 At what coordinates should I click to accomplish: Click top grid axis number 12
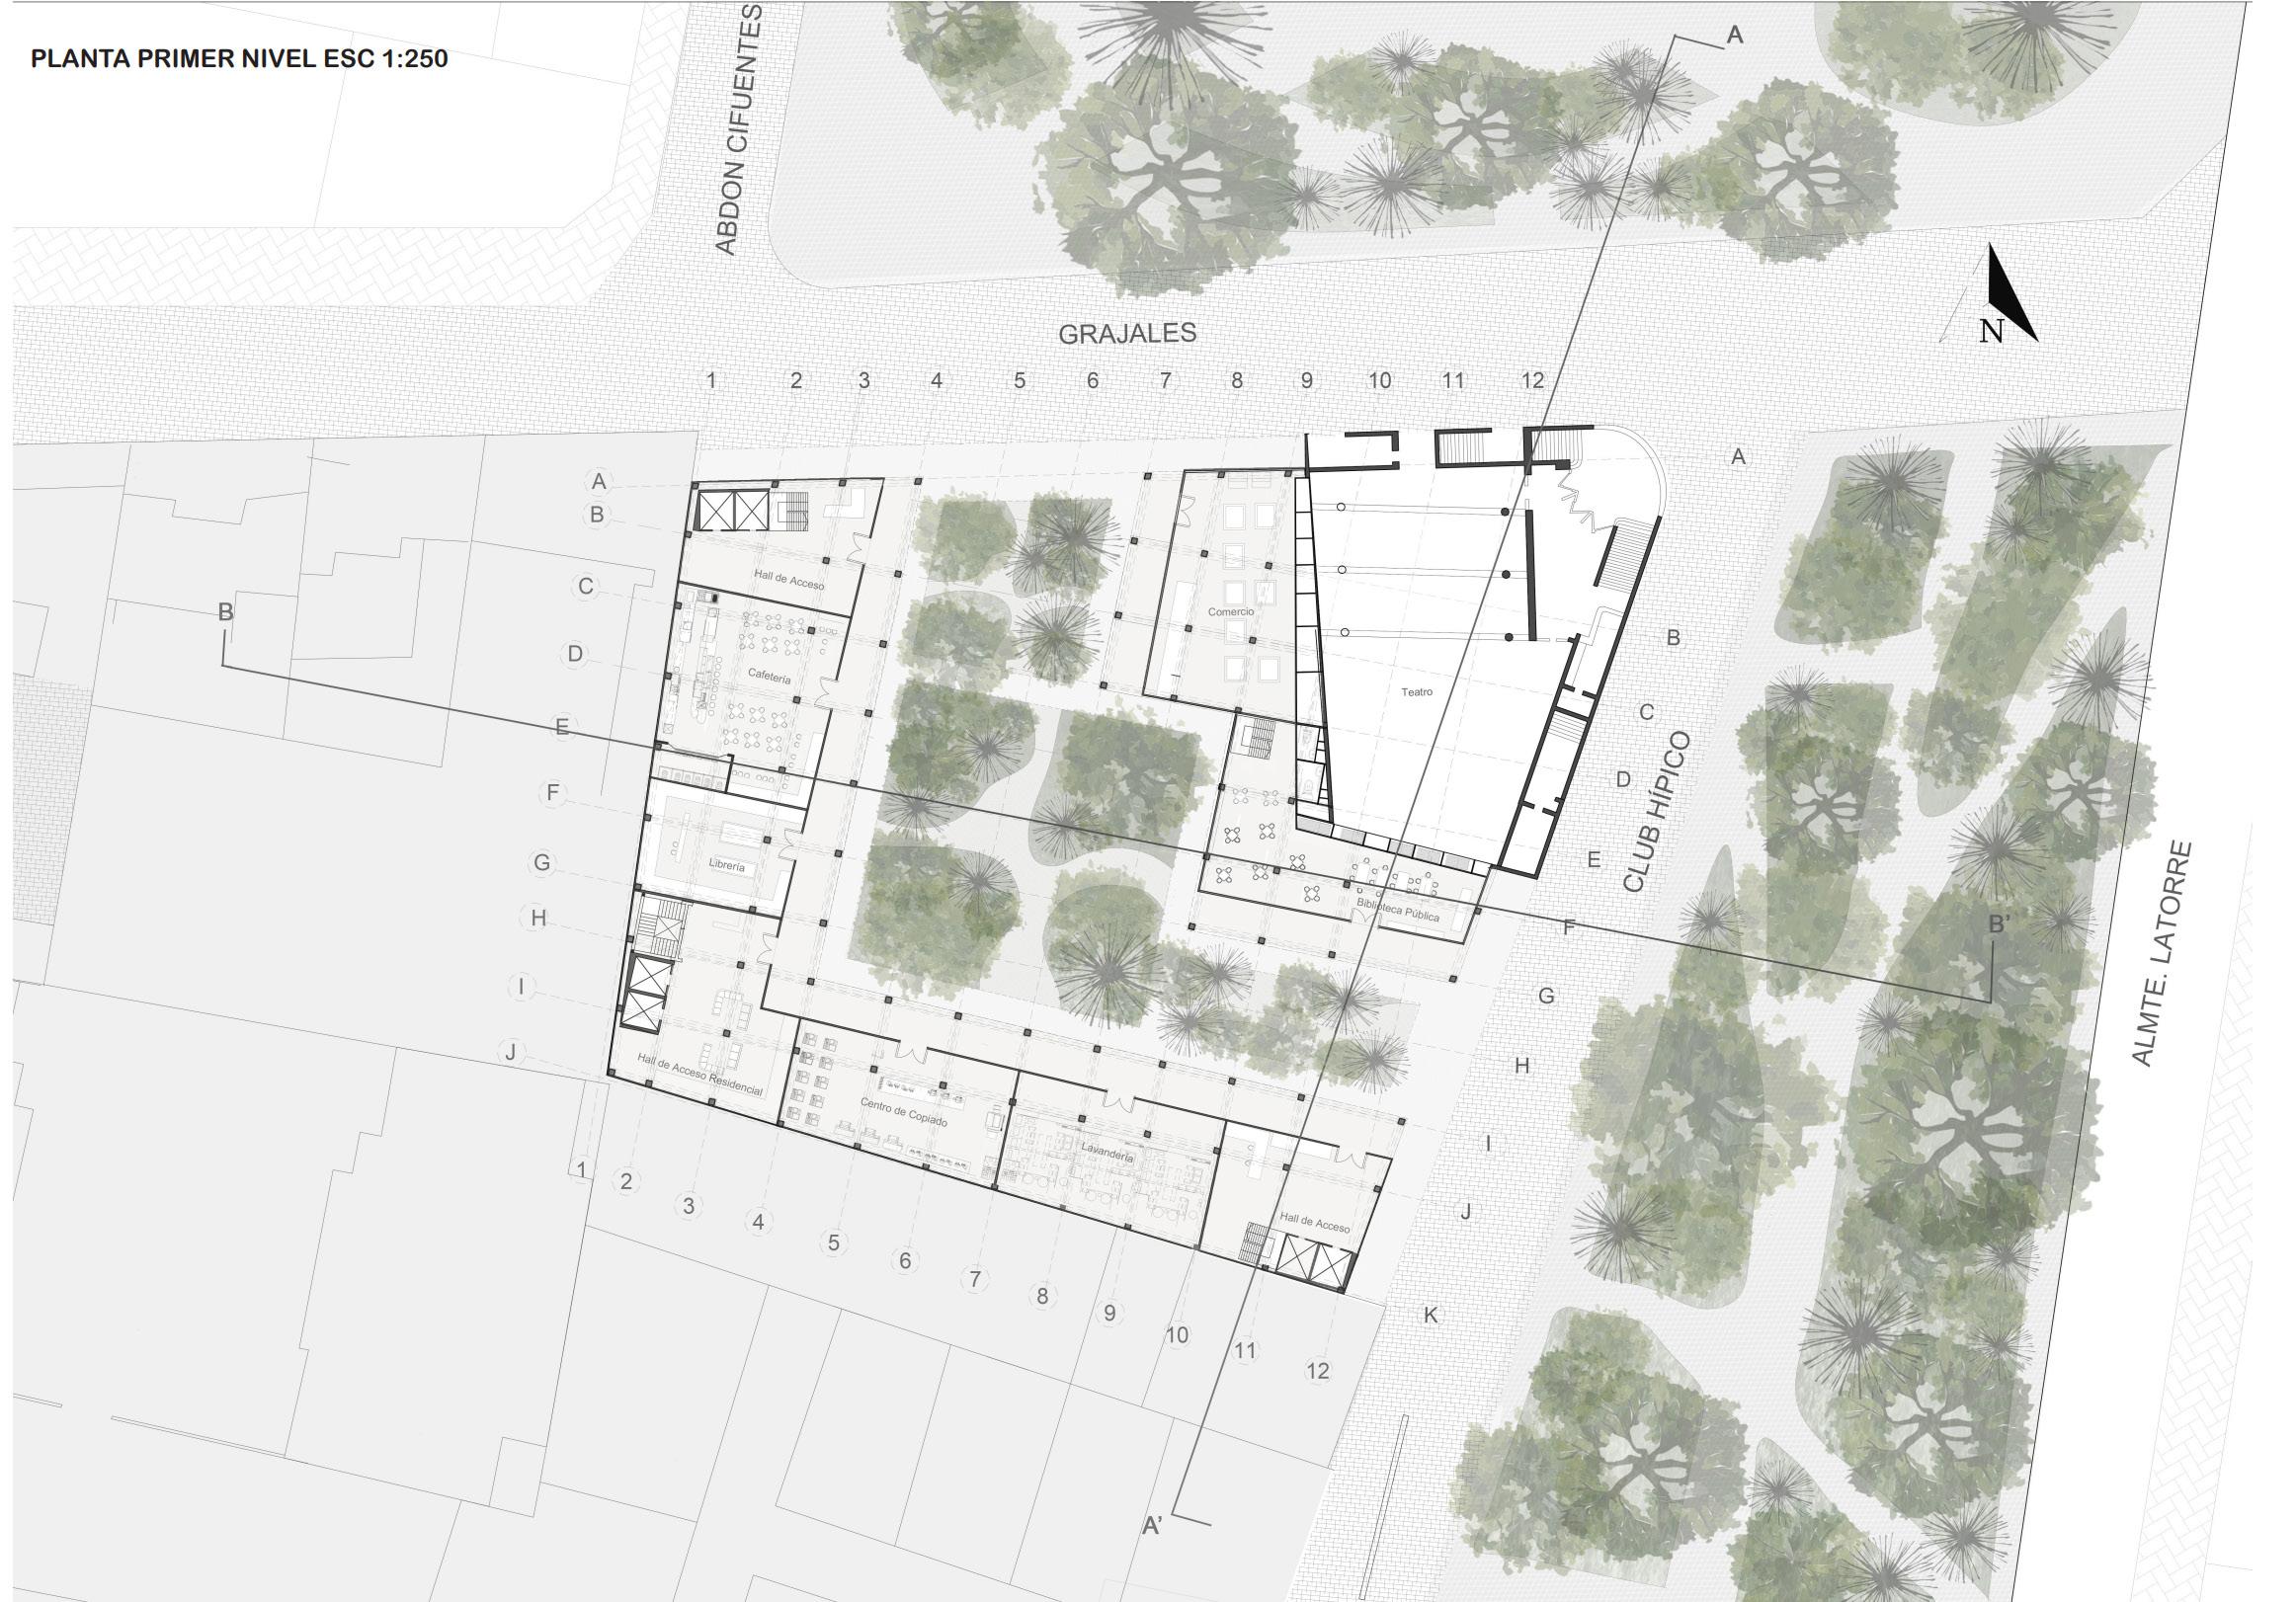pyautogui.click(x=1532, y=380)
